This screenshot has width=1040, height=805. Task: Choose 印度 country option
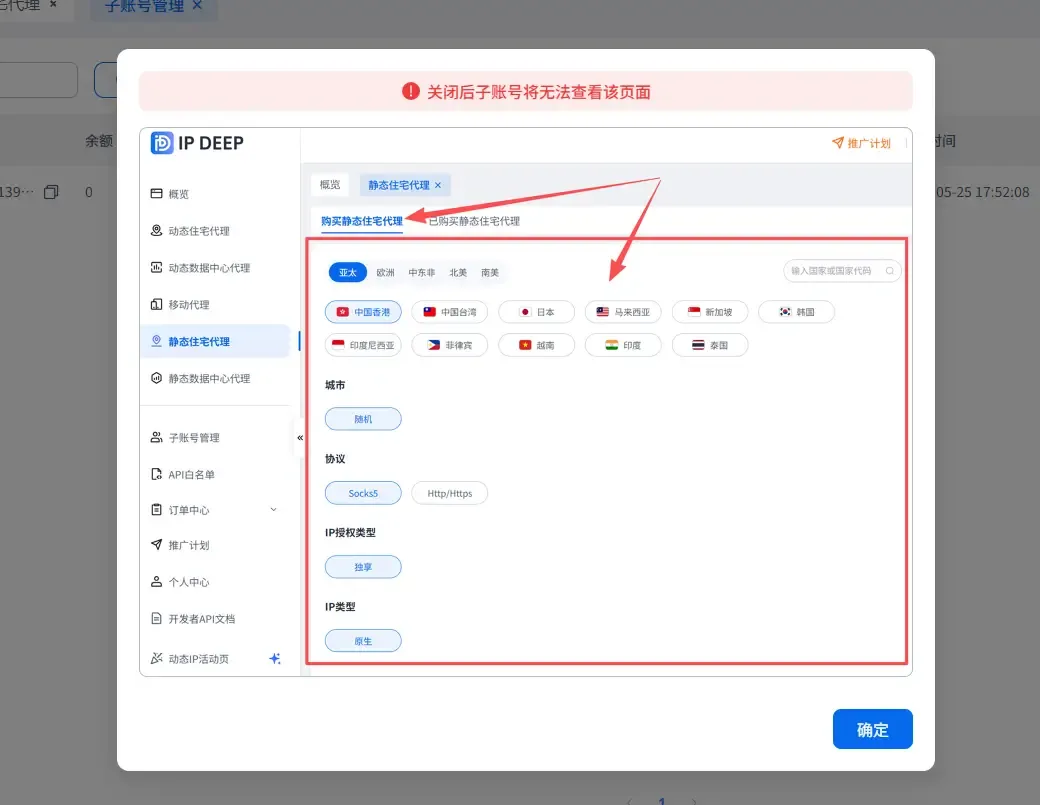coord(623,345)
